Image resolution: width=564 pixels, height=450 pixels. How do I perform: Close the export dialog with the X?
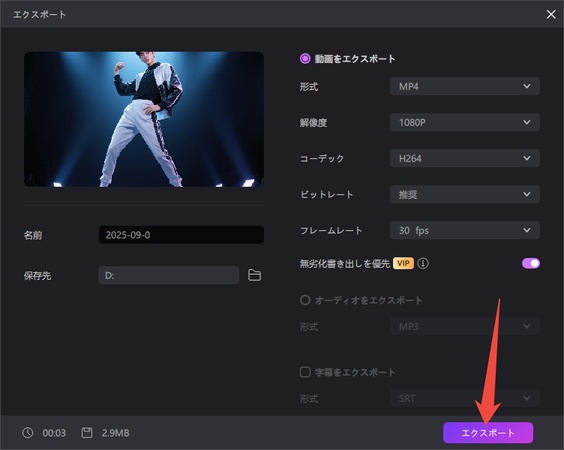(x=551, y=14)
